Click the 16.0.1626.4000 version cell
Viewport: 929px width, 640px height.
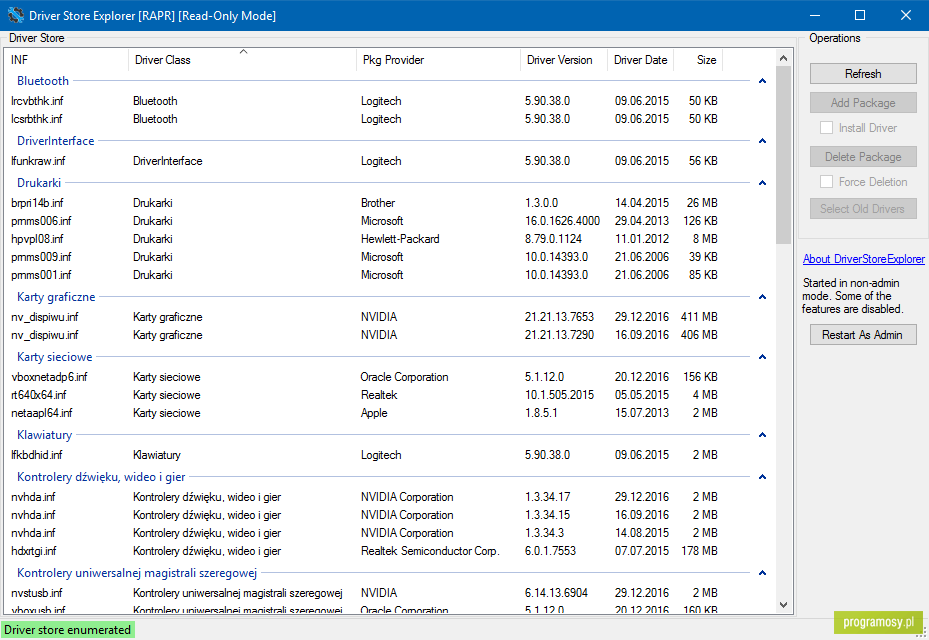pos(562,220)
